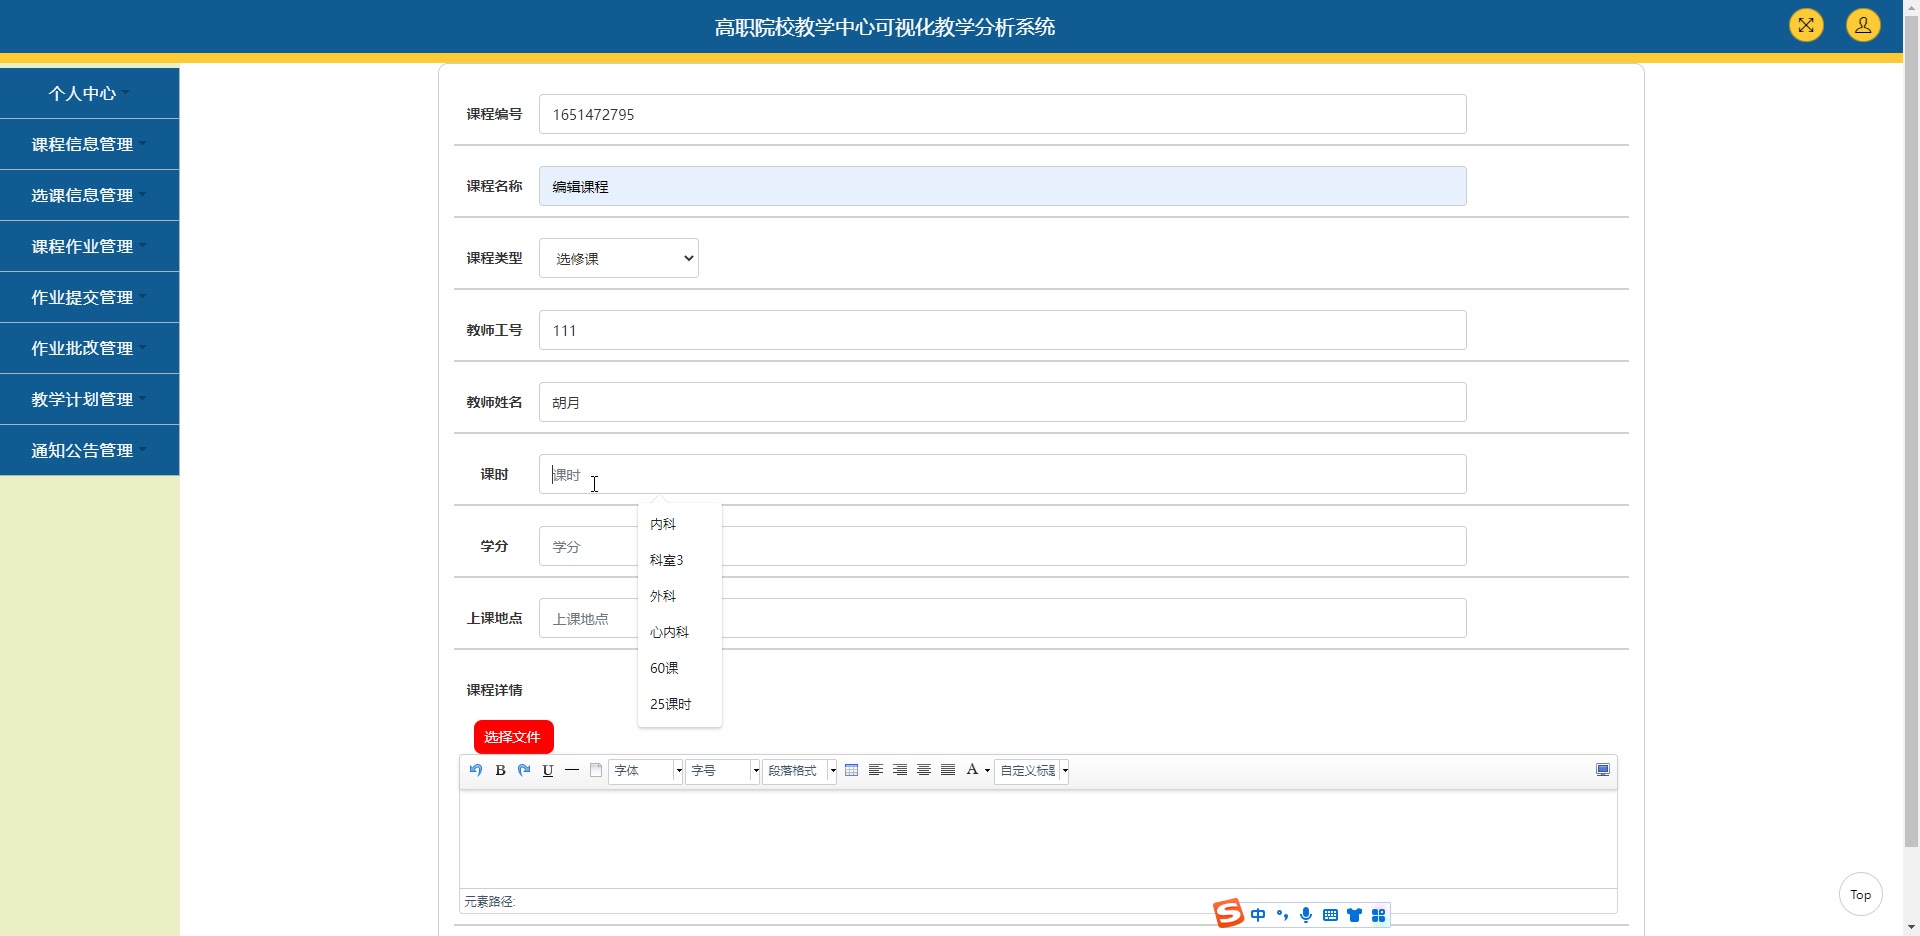Open the Sogou soft keyboard icon
Viewport: 1920px width, 936px height.
(1330, 915)
